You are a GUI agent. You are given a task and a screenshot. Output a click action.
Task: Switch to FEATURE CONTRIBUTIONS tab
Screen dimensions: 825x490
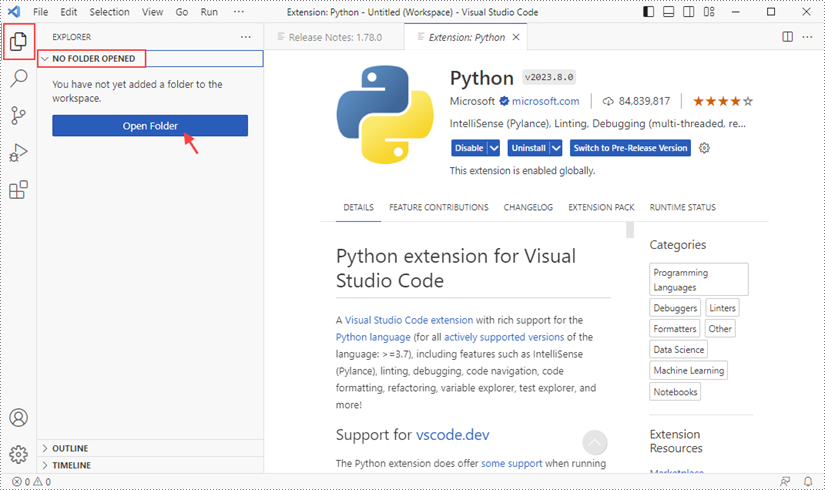pos(439,207)
